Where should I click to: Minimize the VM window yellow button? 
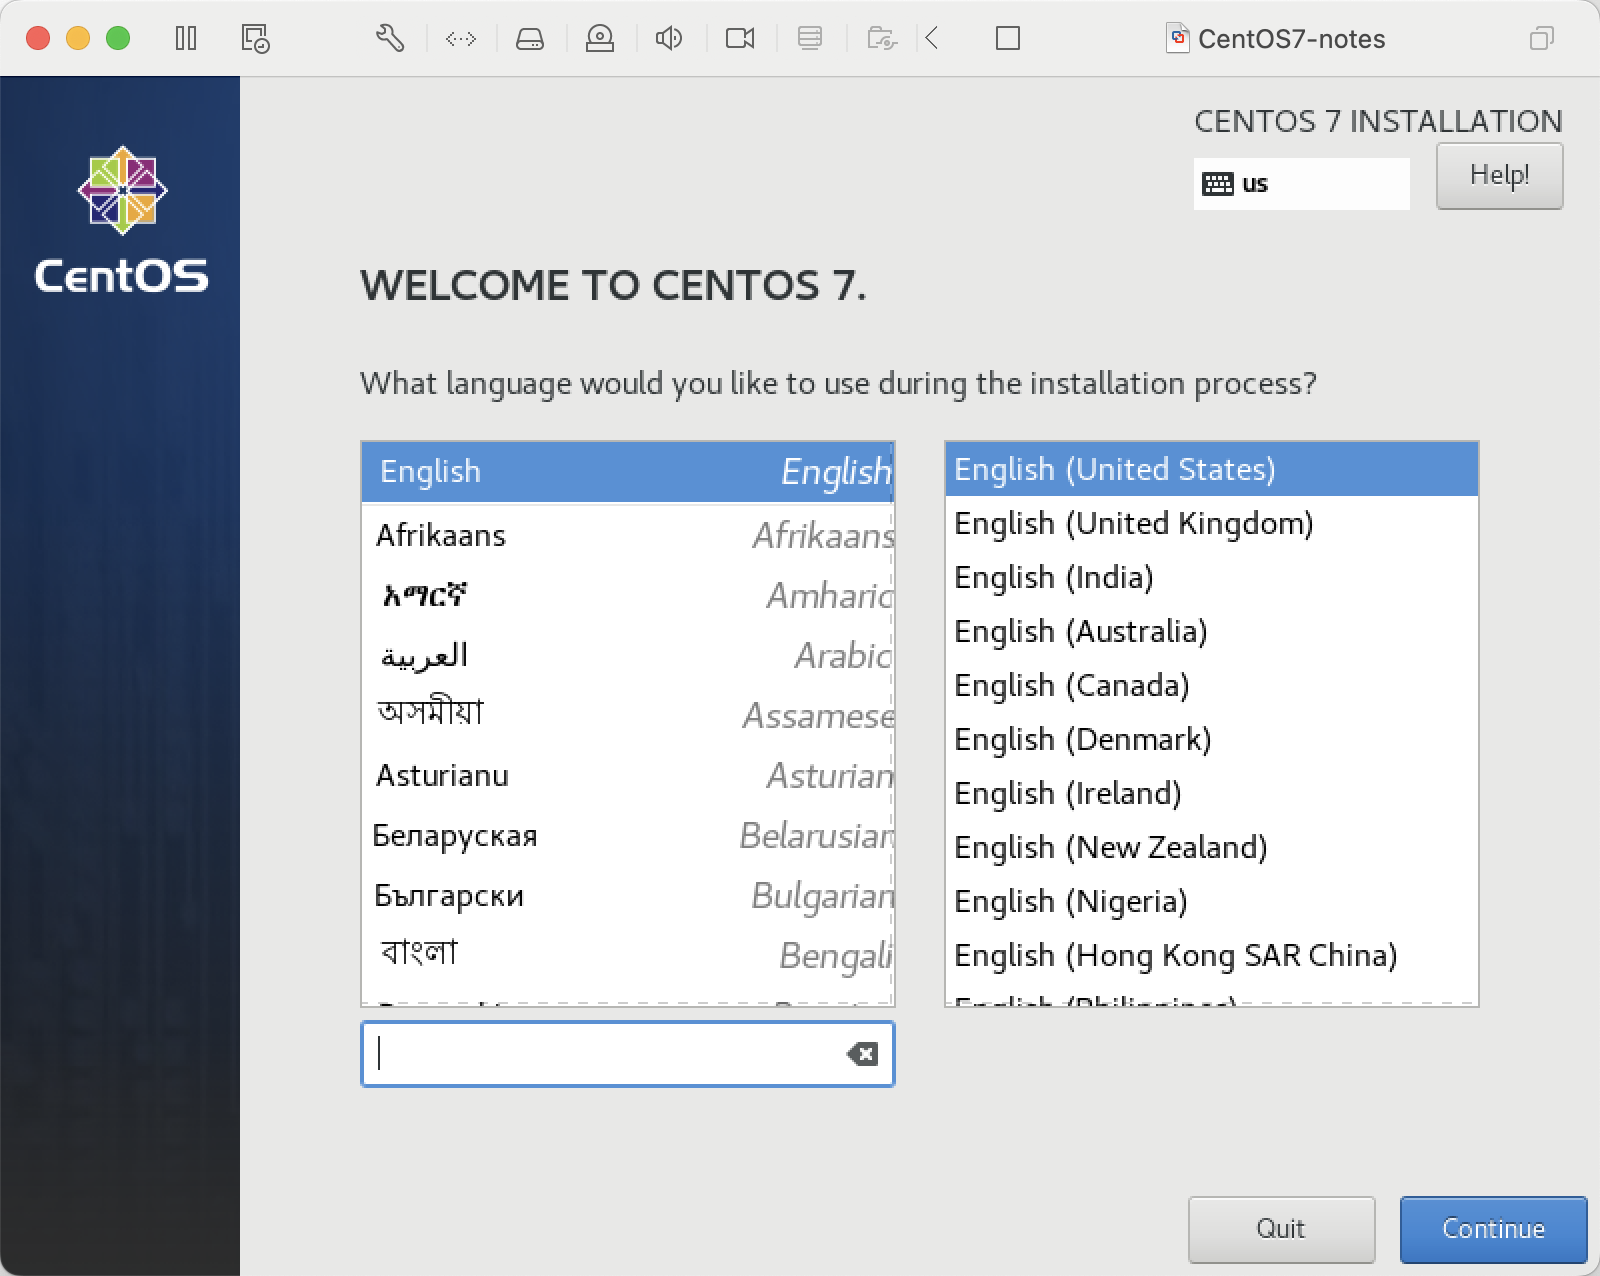click(x=78, y=38)
